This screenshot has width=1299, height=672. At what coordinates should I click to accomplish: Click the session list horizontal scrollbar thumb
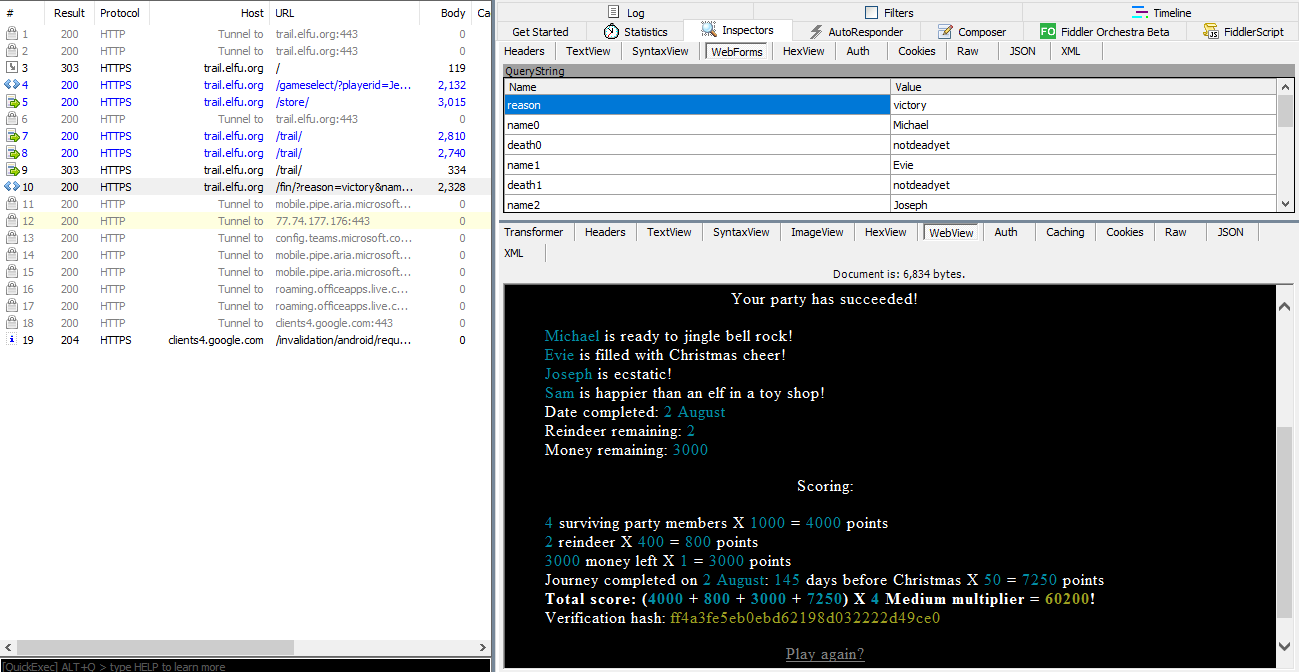156,648
